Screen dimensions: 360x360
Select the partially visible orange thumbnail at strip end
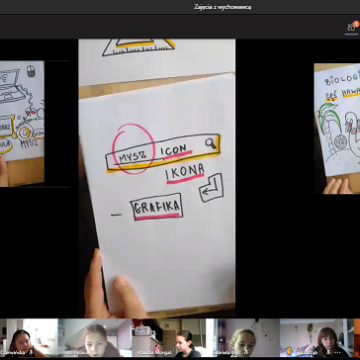tap(357, 338)
